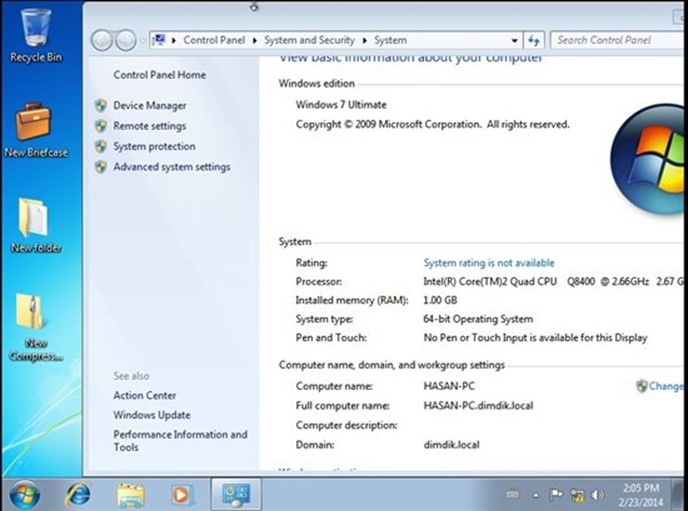Open the Start menu orb
This screenshot has width=688, height=511.
[25, 495]
